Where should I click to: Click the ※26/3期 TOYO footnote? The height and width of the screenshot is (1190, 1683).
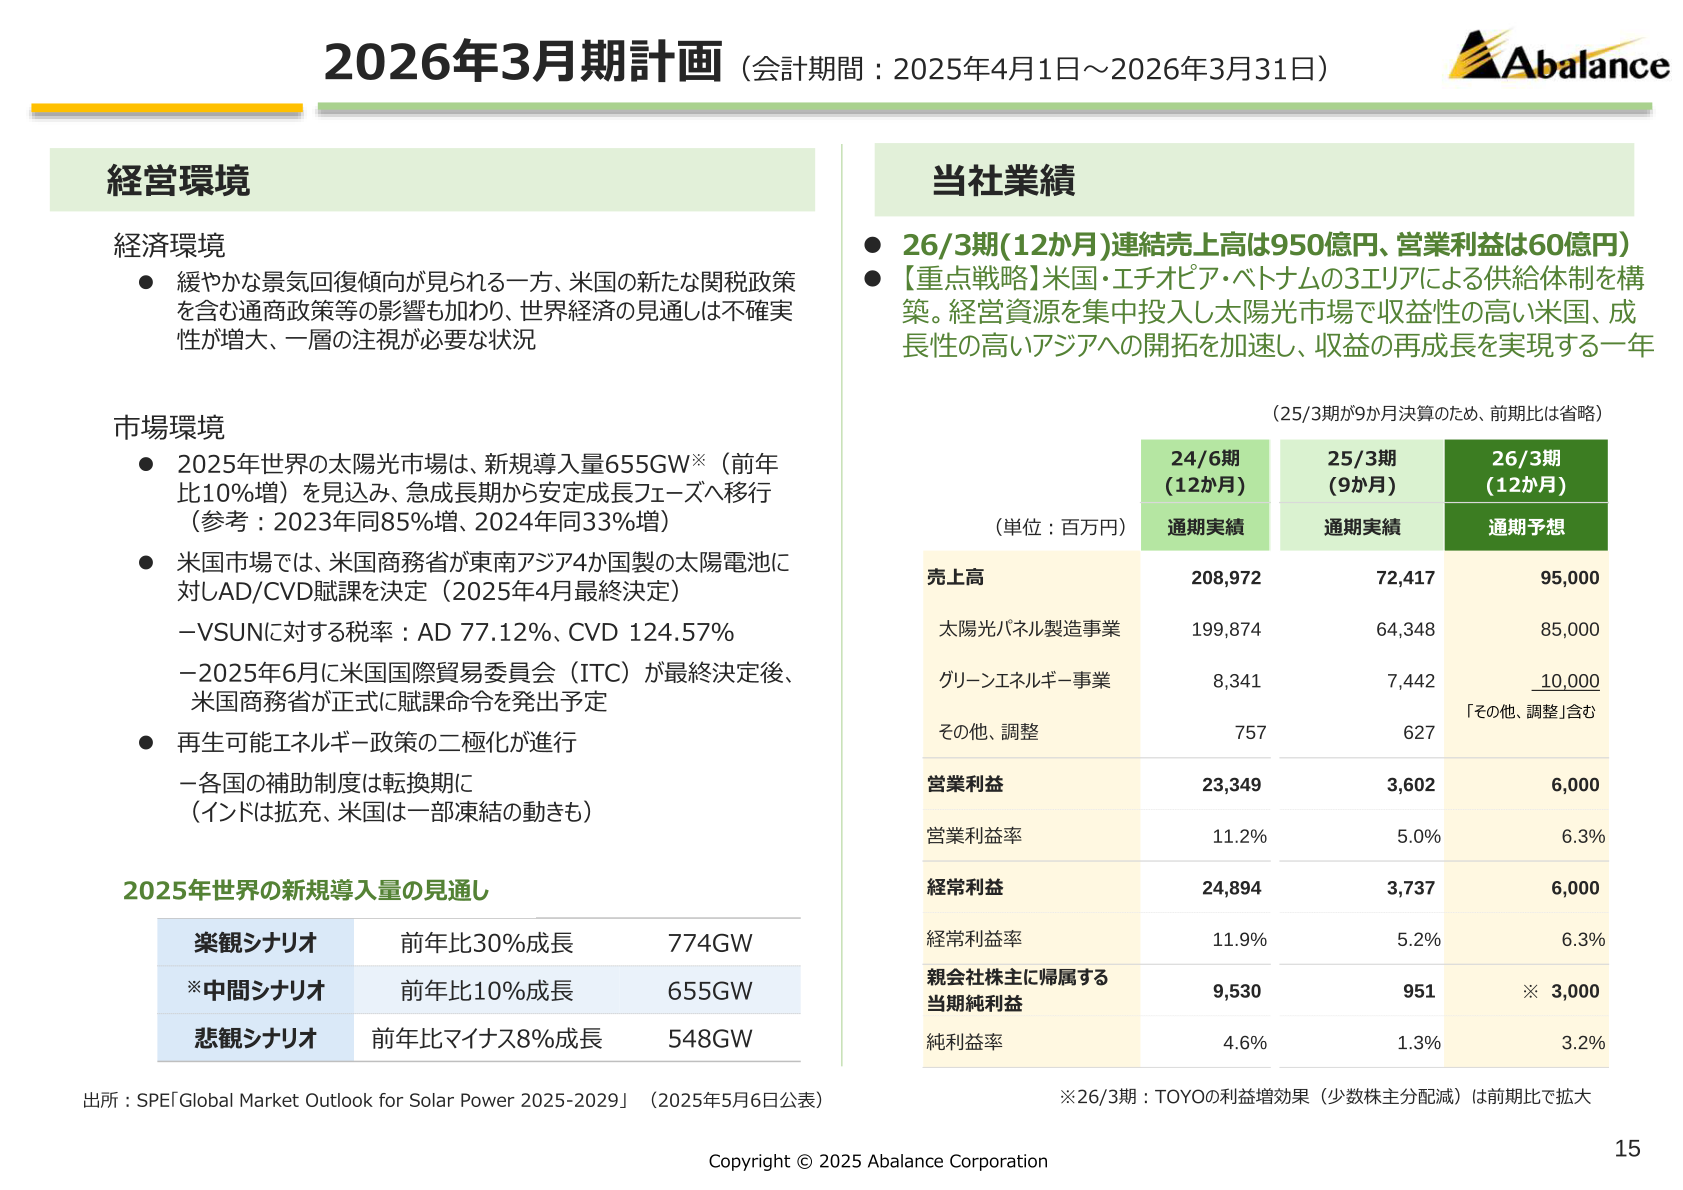[1325, 1097]
